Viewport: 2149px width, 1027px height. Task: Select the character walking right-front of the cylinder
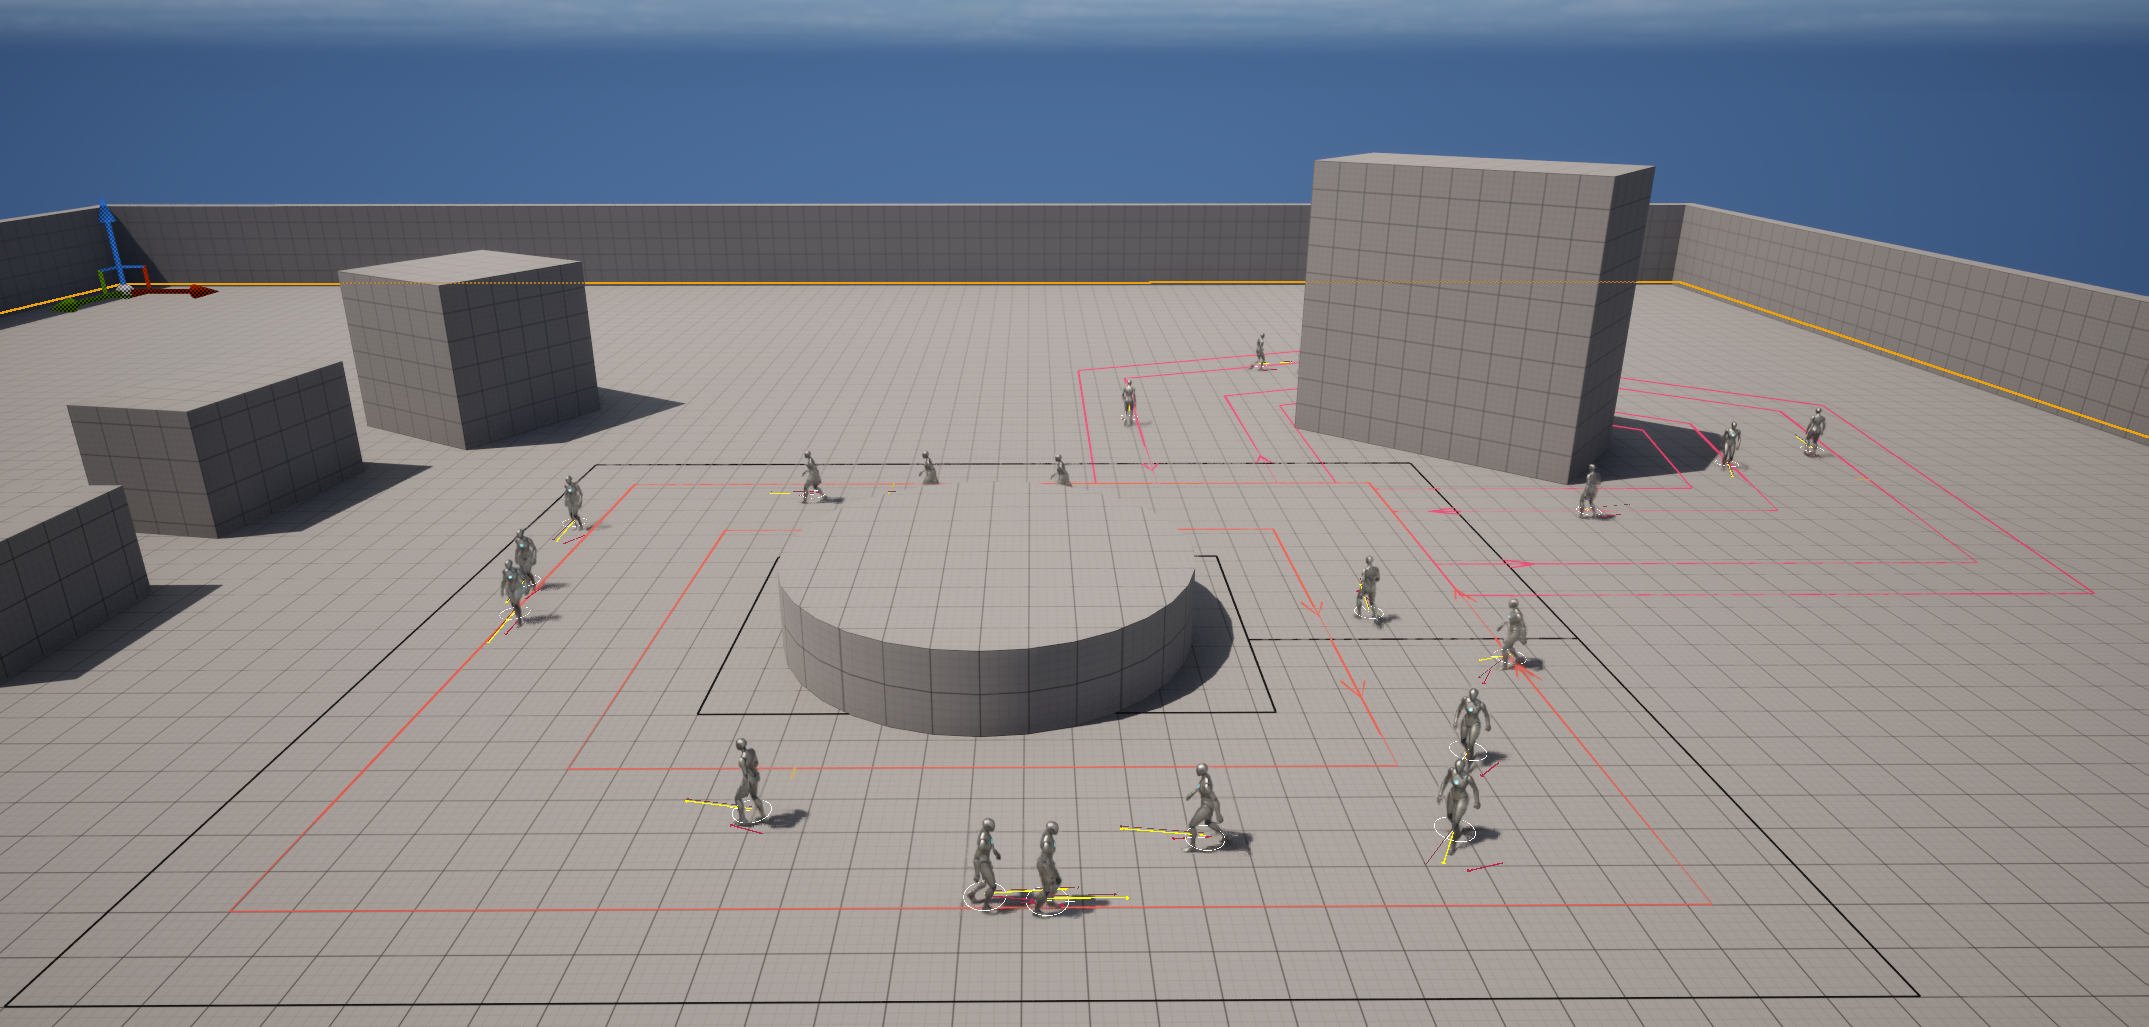1204,806
